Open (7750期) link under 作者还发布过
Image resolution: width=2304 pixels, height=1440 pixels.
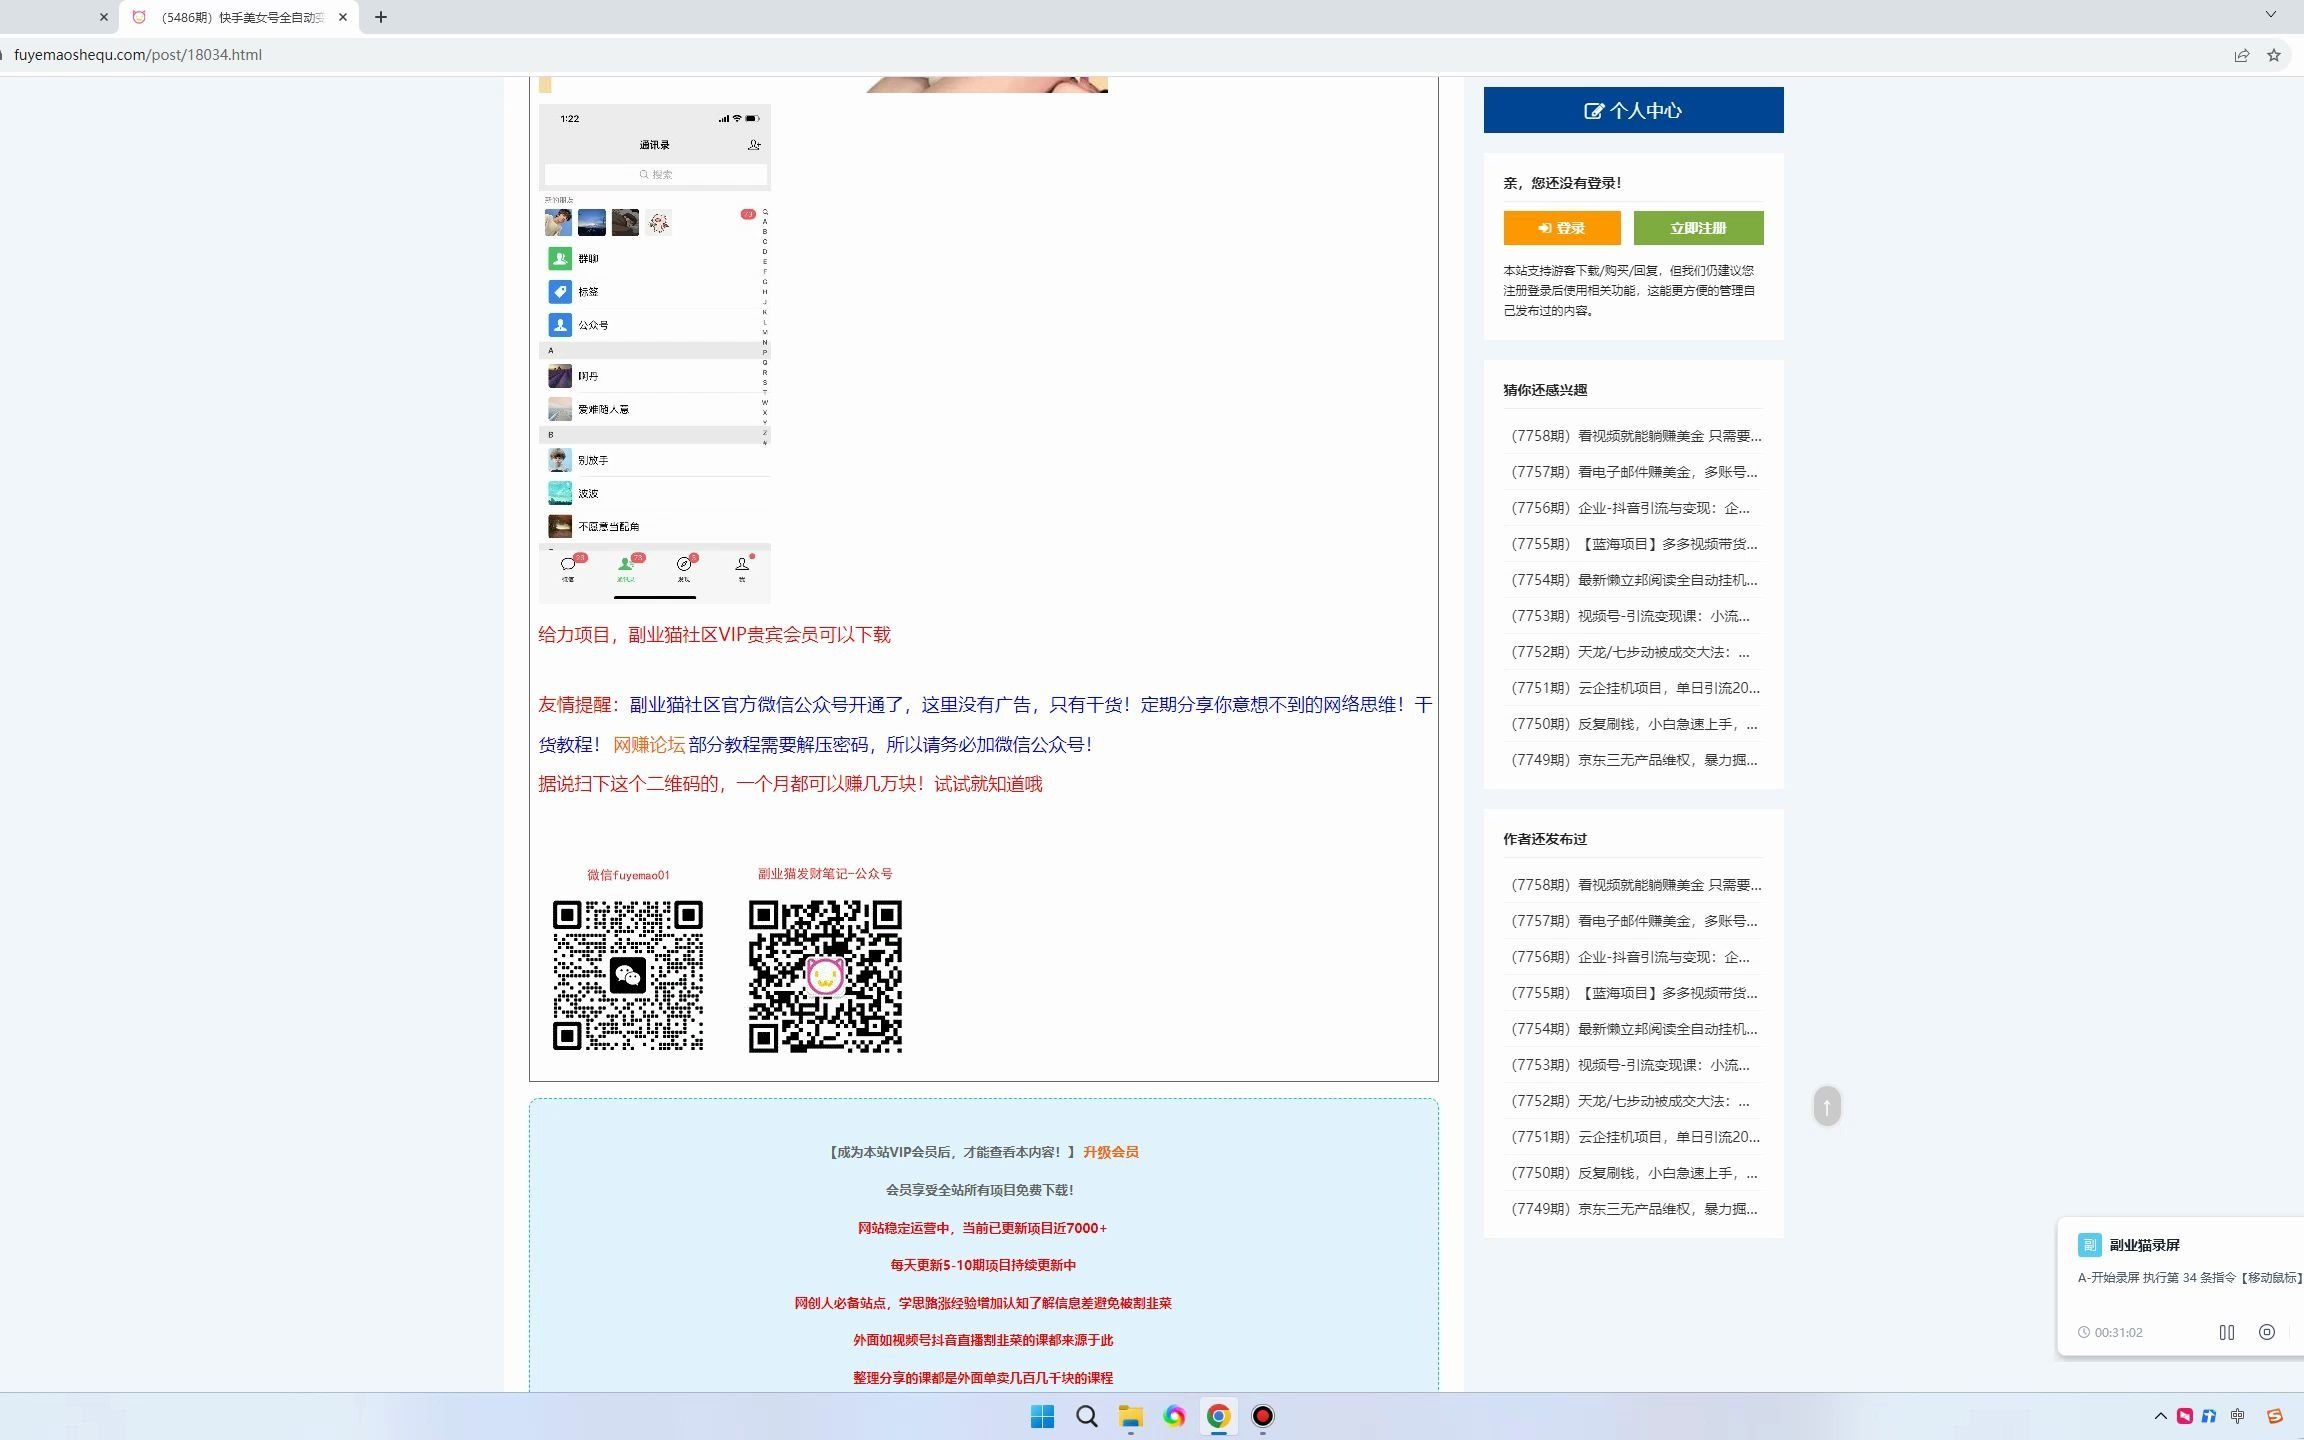click(x=1634, y=1173)
